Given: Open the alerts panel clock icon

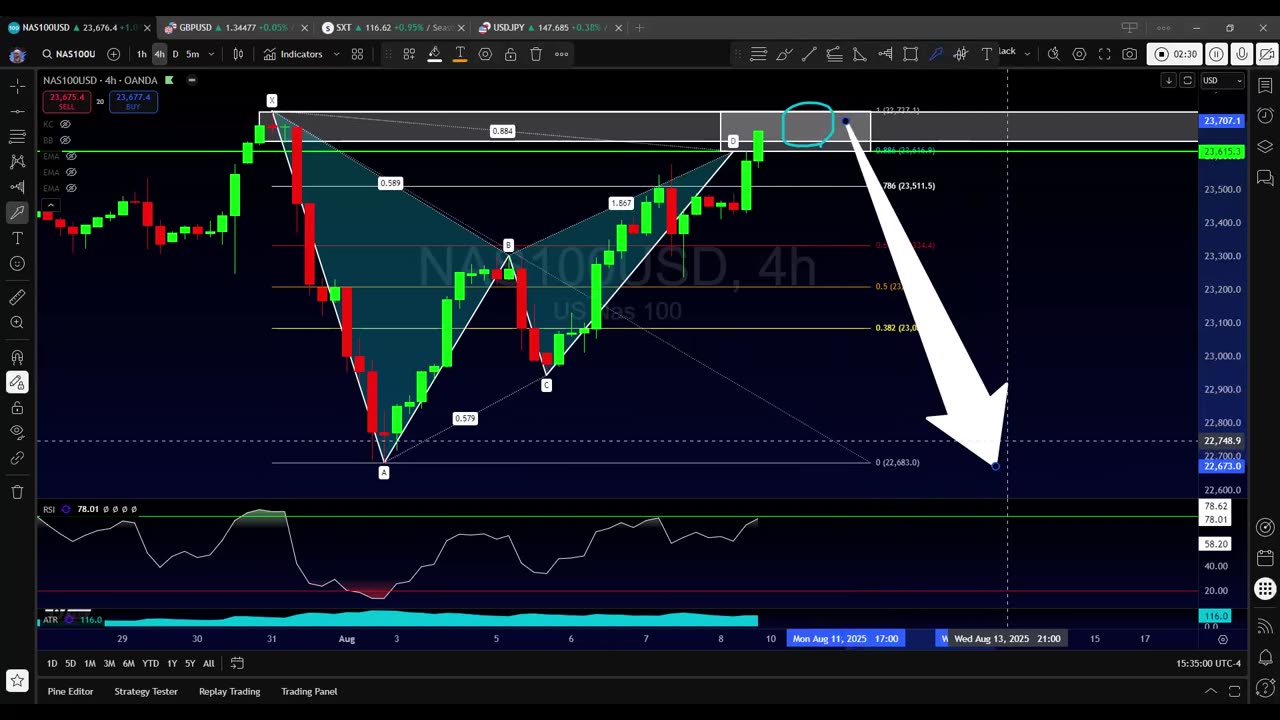Looking at the screenshot, I should (x=1265, y=116).
